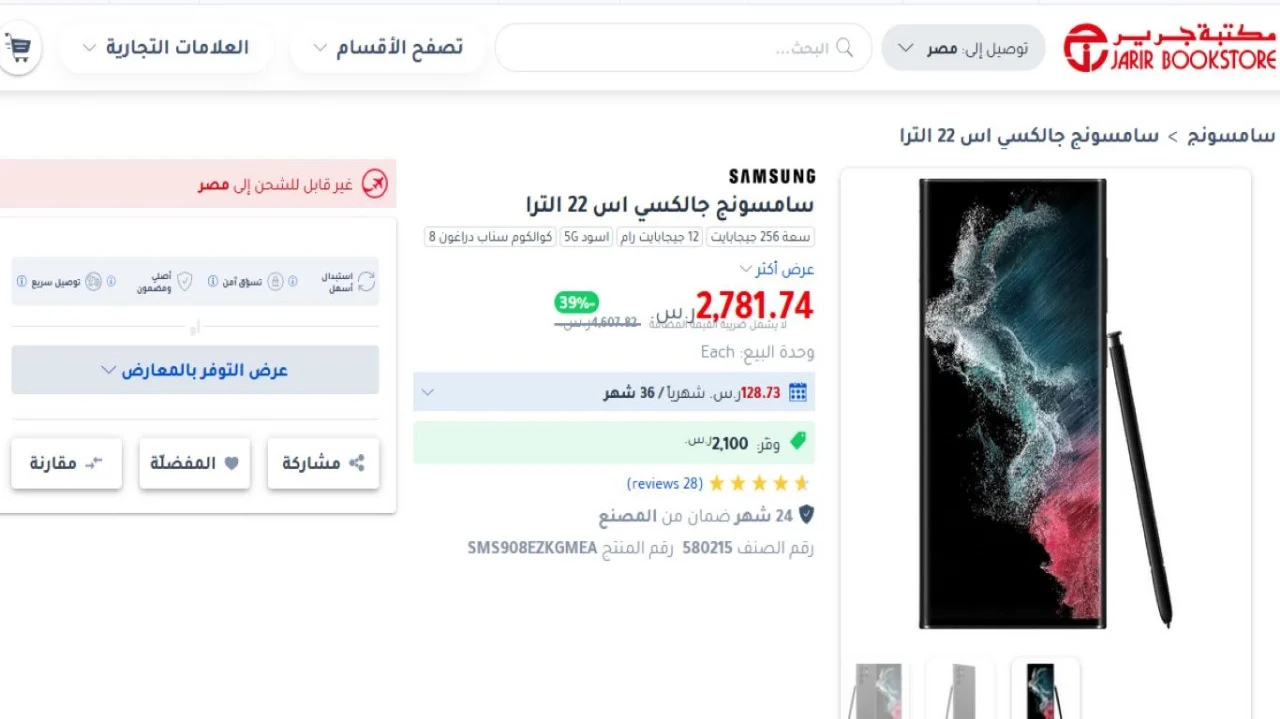Click the installment calendar icon

click(798, 392)
